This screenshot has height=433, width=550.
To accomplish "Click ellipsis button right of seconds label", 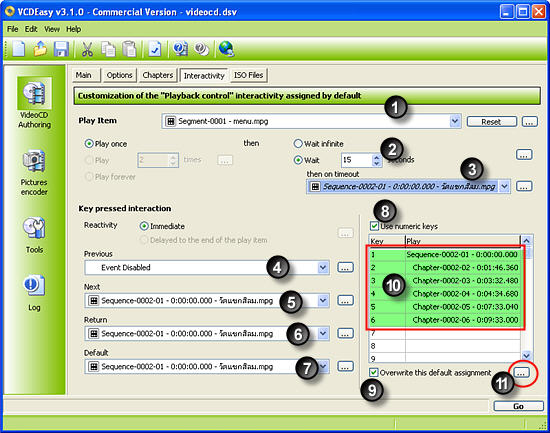I will [x=524, y=154].
